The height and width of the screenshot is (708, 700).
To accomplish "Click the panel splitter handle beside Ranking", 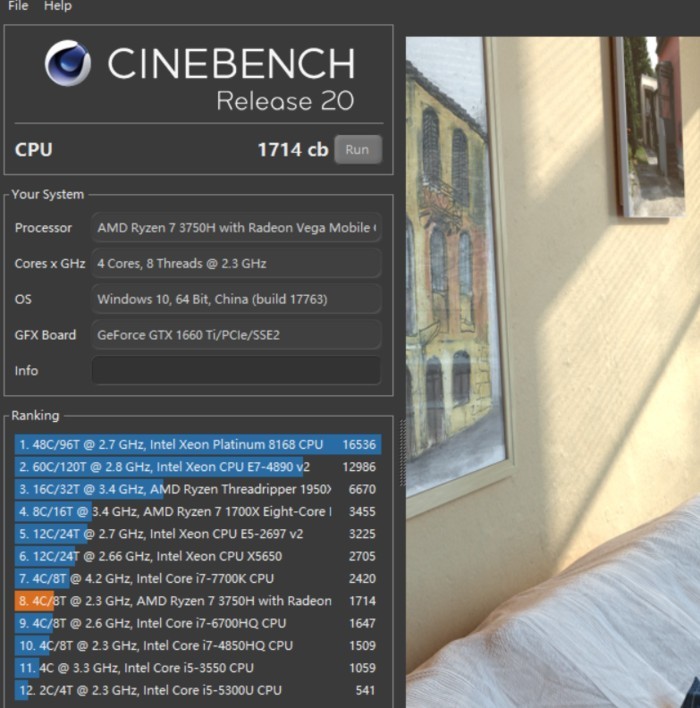I will pos(402,452).
